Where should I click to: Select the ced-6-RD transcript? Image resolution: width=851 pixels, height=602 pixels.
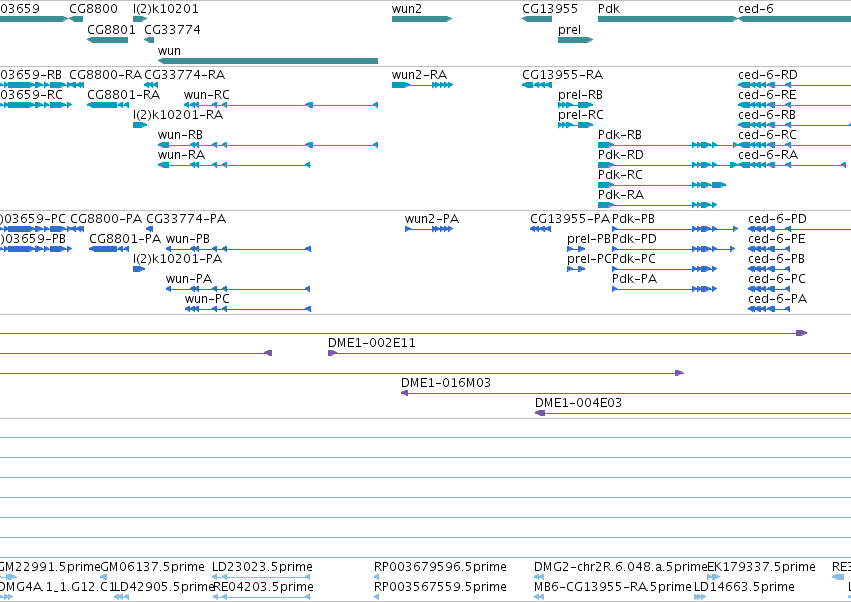795,85
